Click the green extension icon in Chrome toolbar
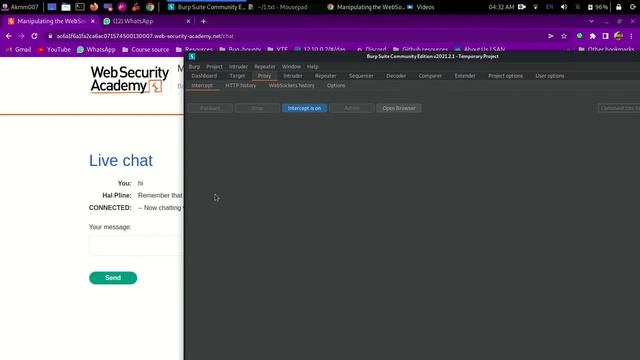This screenshot has width=640, height=360. tap(579, 36)
